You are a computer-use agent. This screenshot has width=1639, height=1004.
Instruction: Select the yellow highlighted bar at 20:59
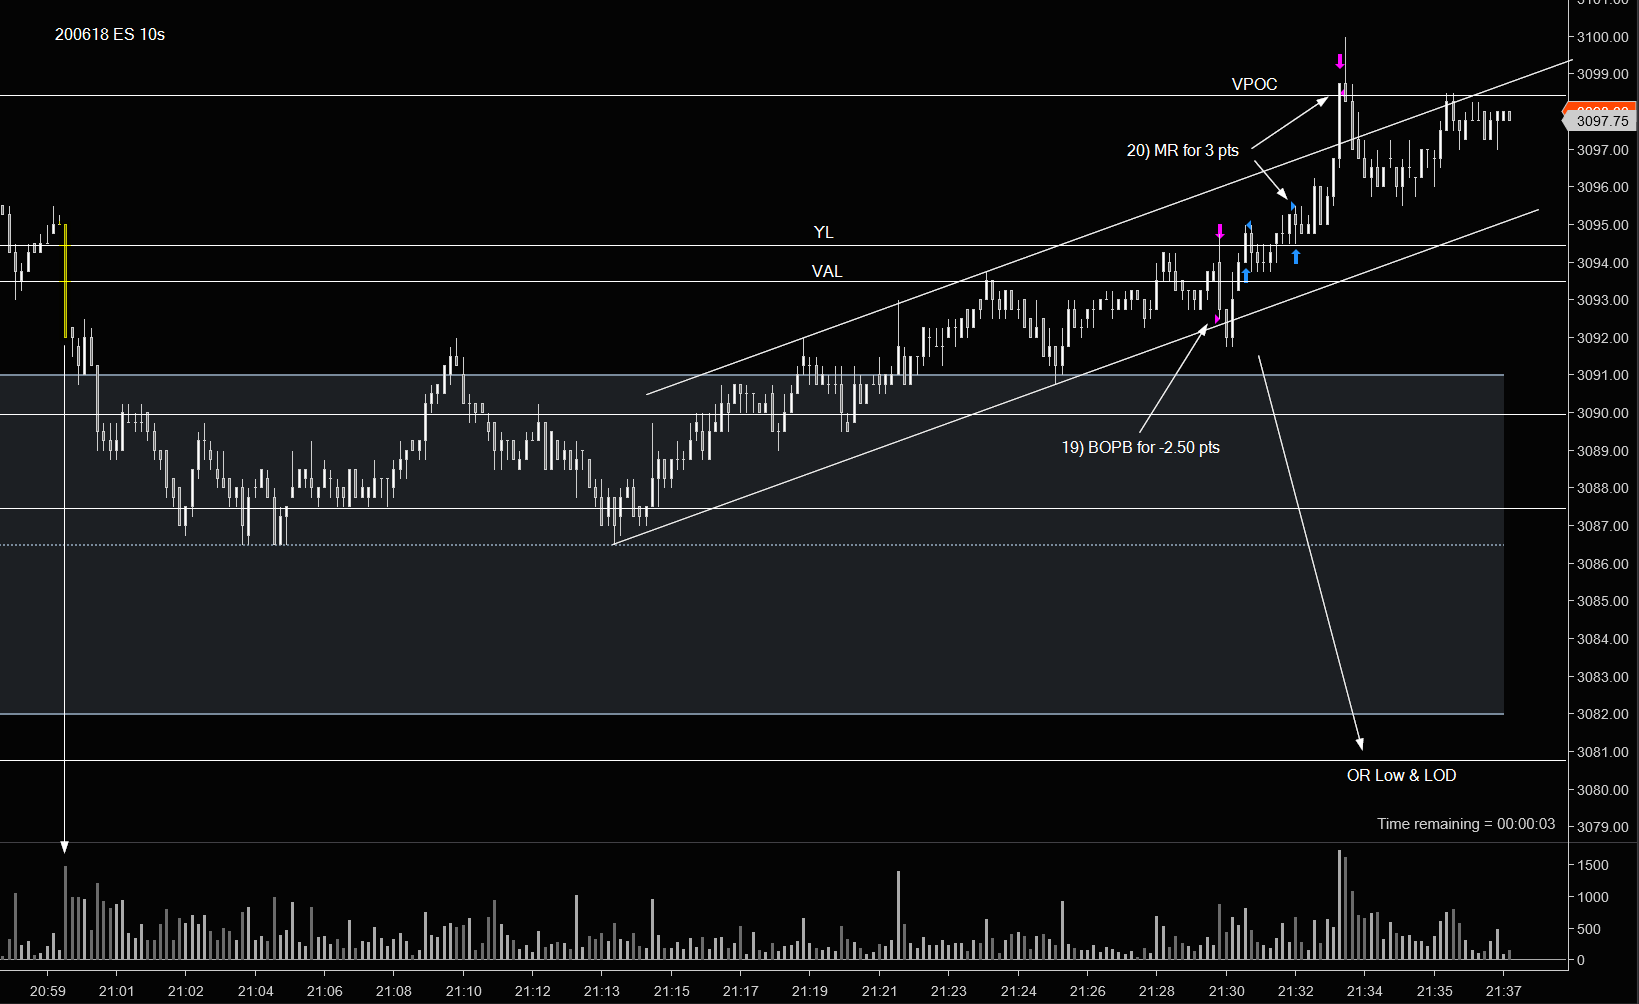click(x=65, y=281)
